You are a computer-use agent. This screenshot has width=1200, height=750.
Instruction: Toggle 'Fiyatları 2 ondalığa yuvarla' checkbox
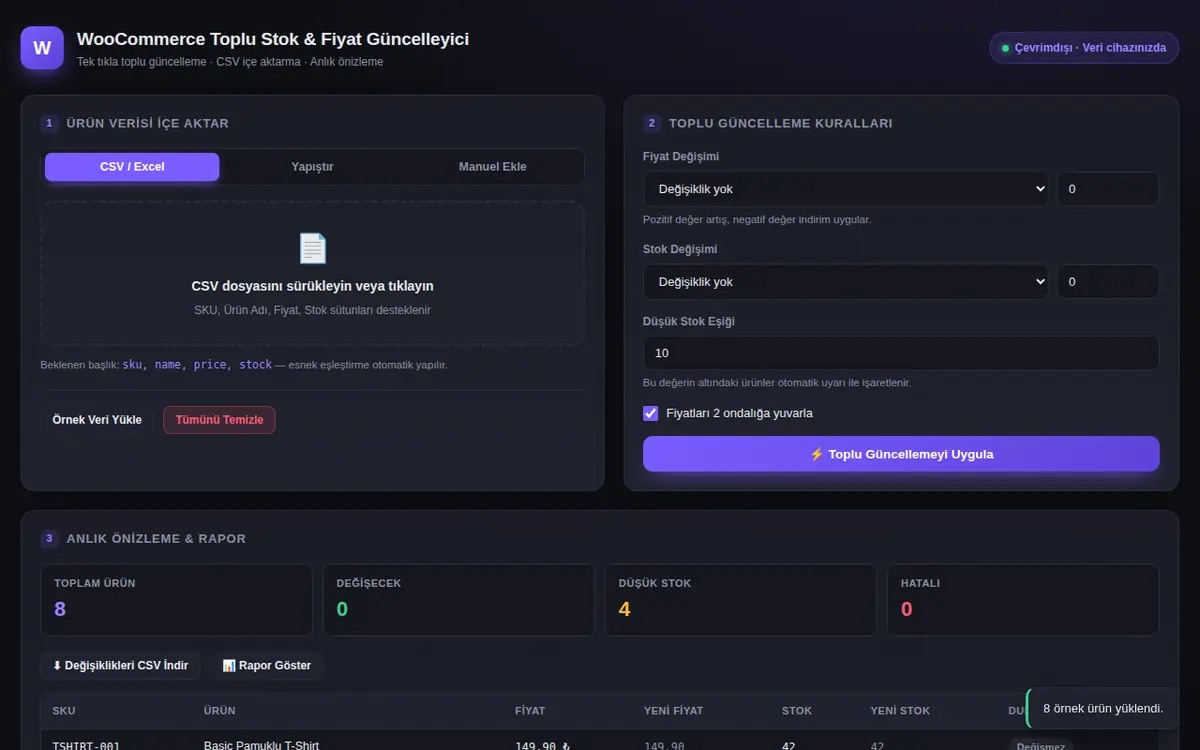(x=651, y=413)
